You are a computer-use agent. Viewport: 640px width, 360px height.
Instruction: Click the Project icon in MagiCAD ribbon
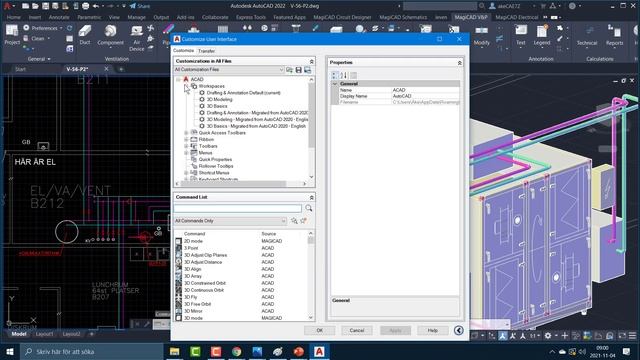12,34
